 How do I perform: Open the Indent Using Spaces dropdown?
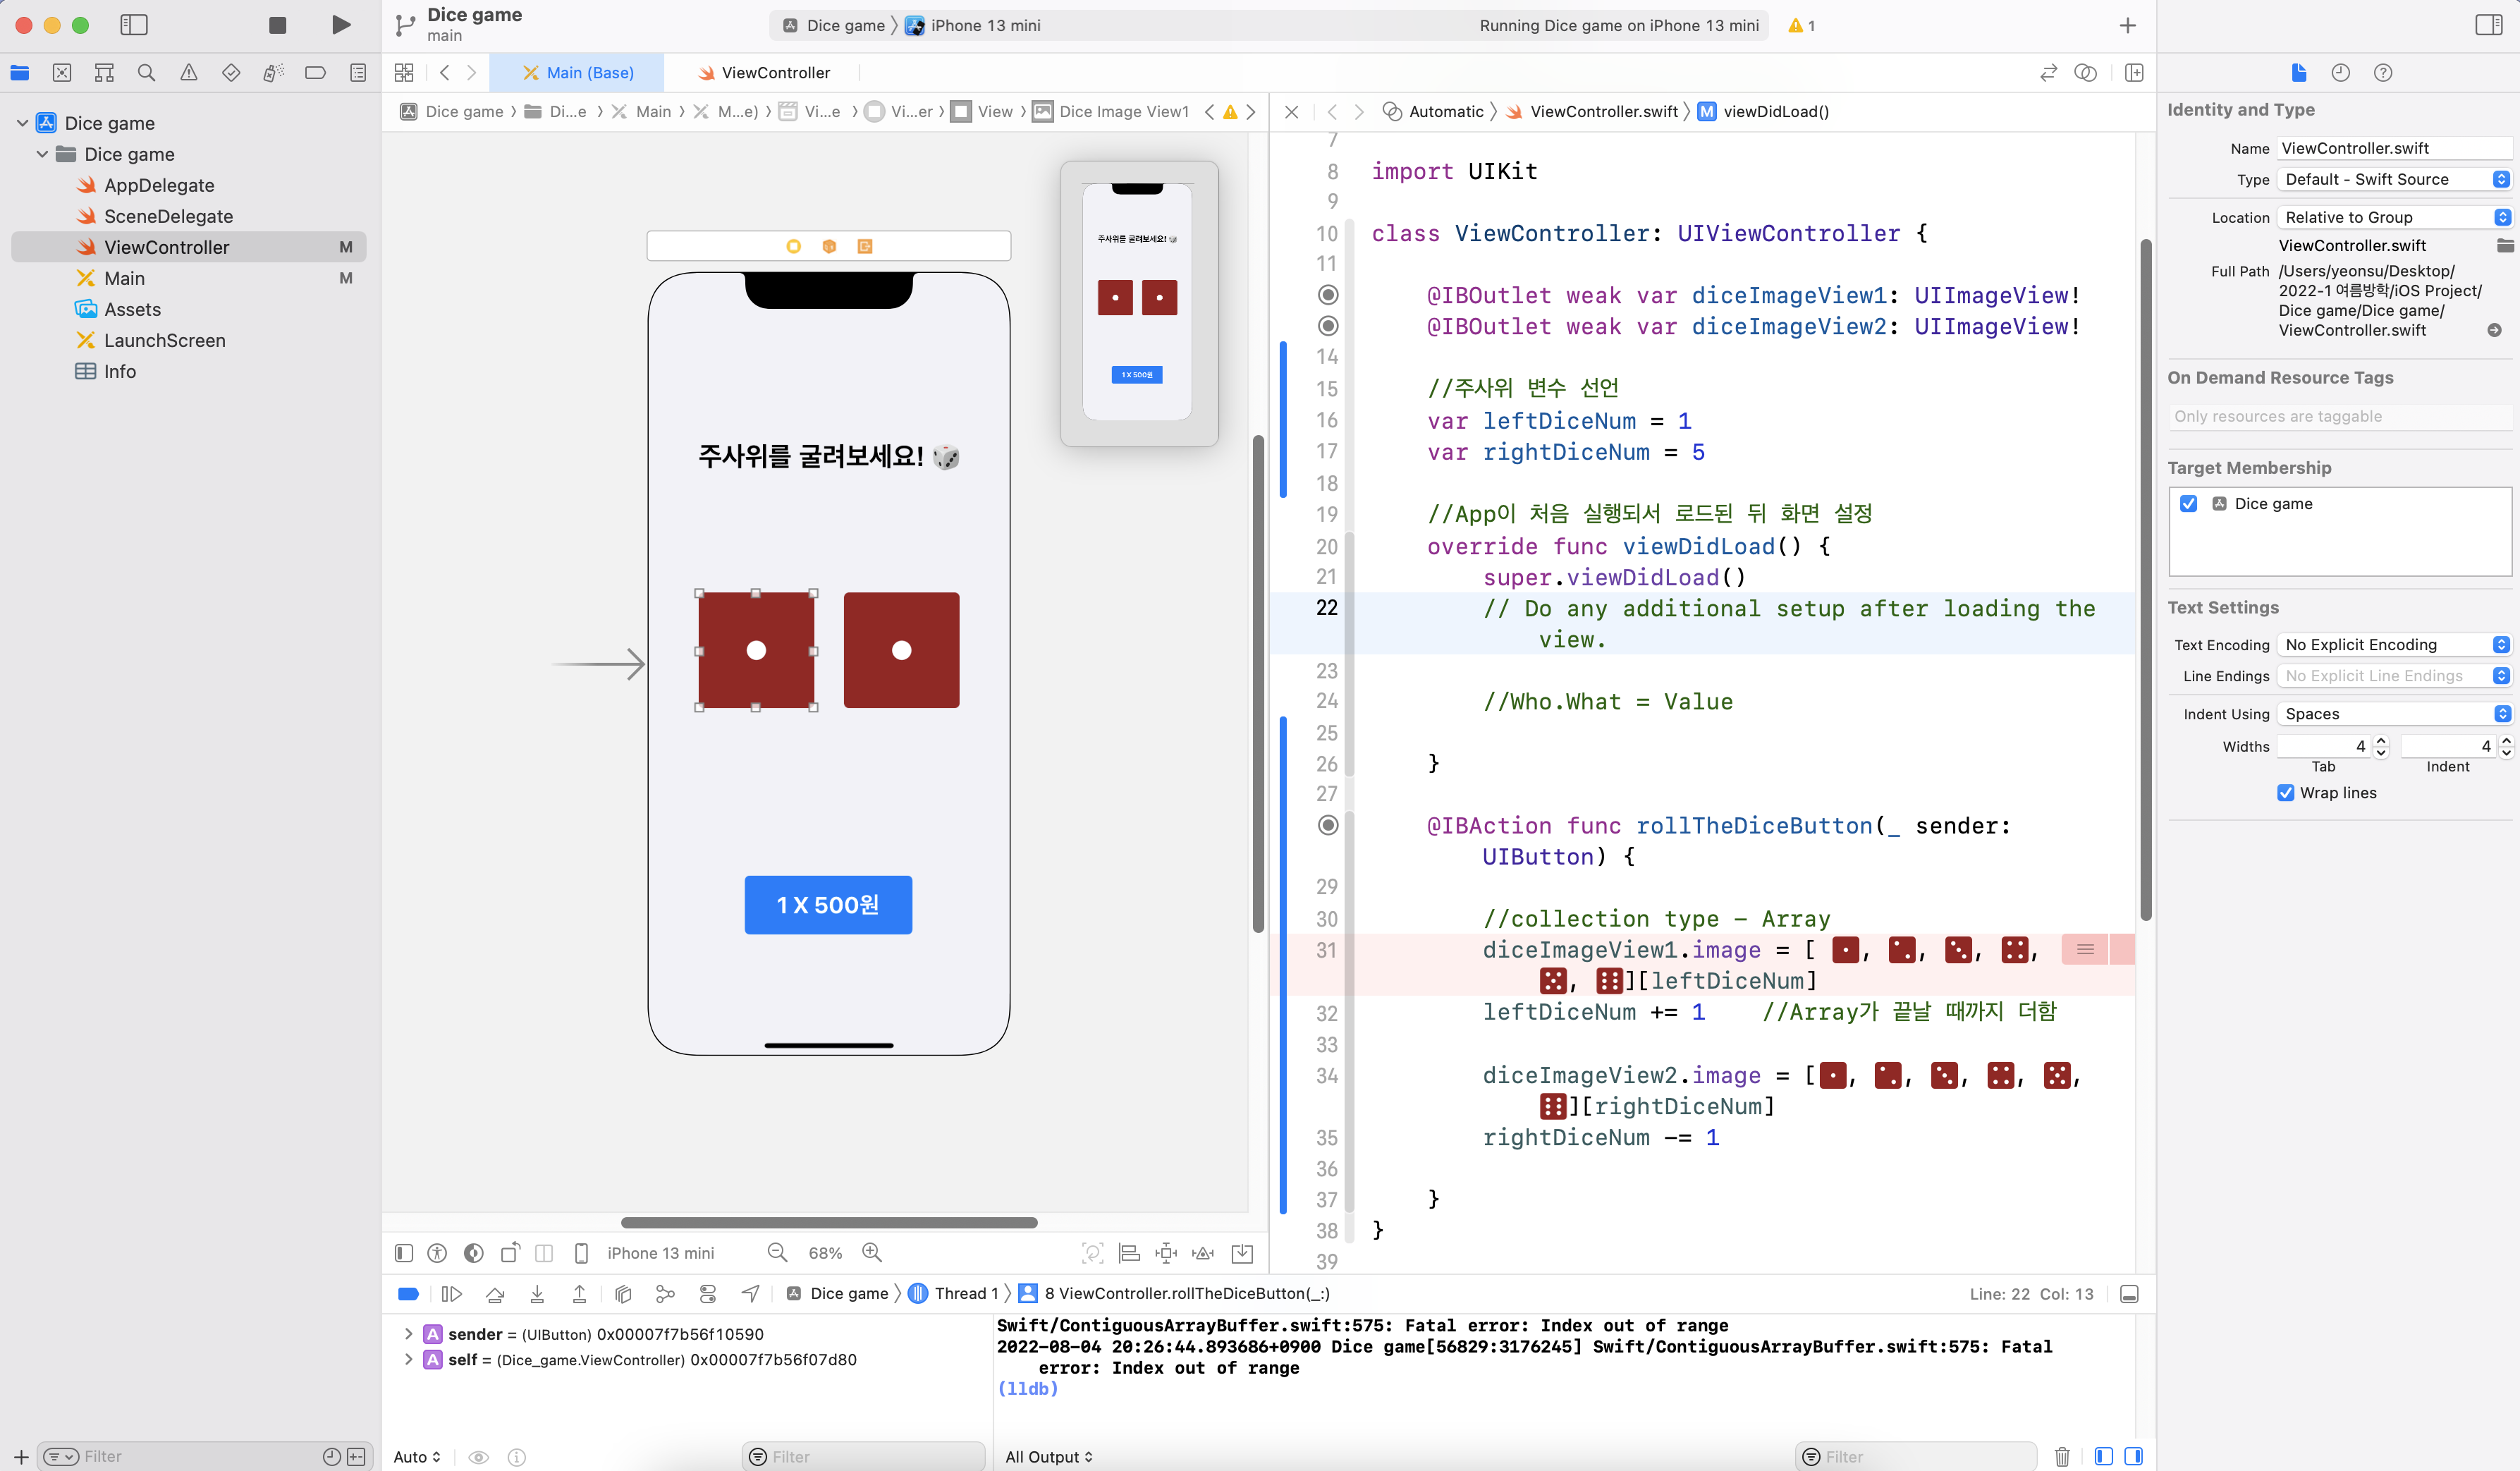click(x=2394, y=713)
